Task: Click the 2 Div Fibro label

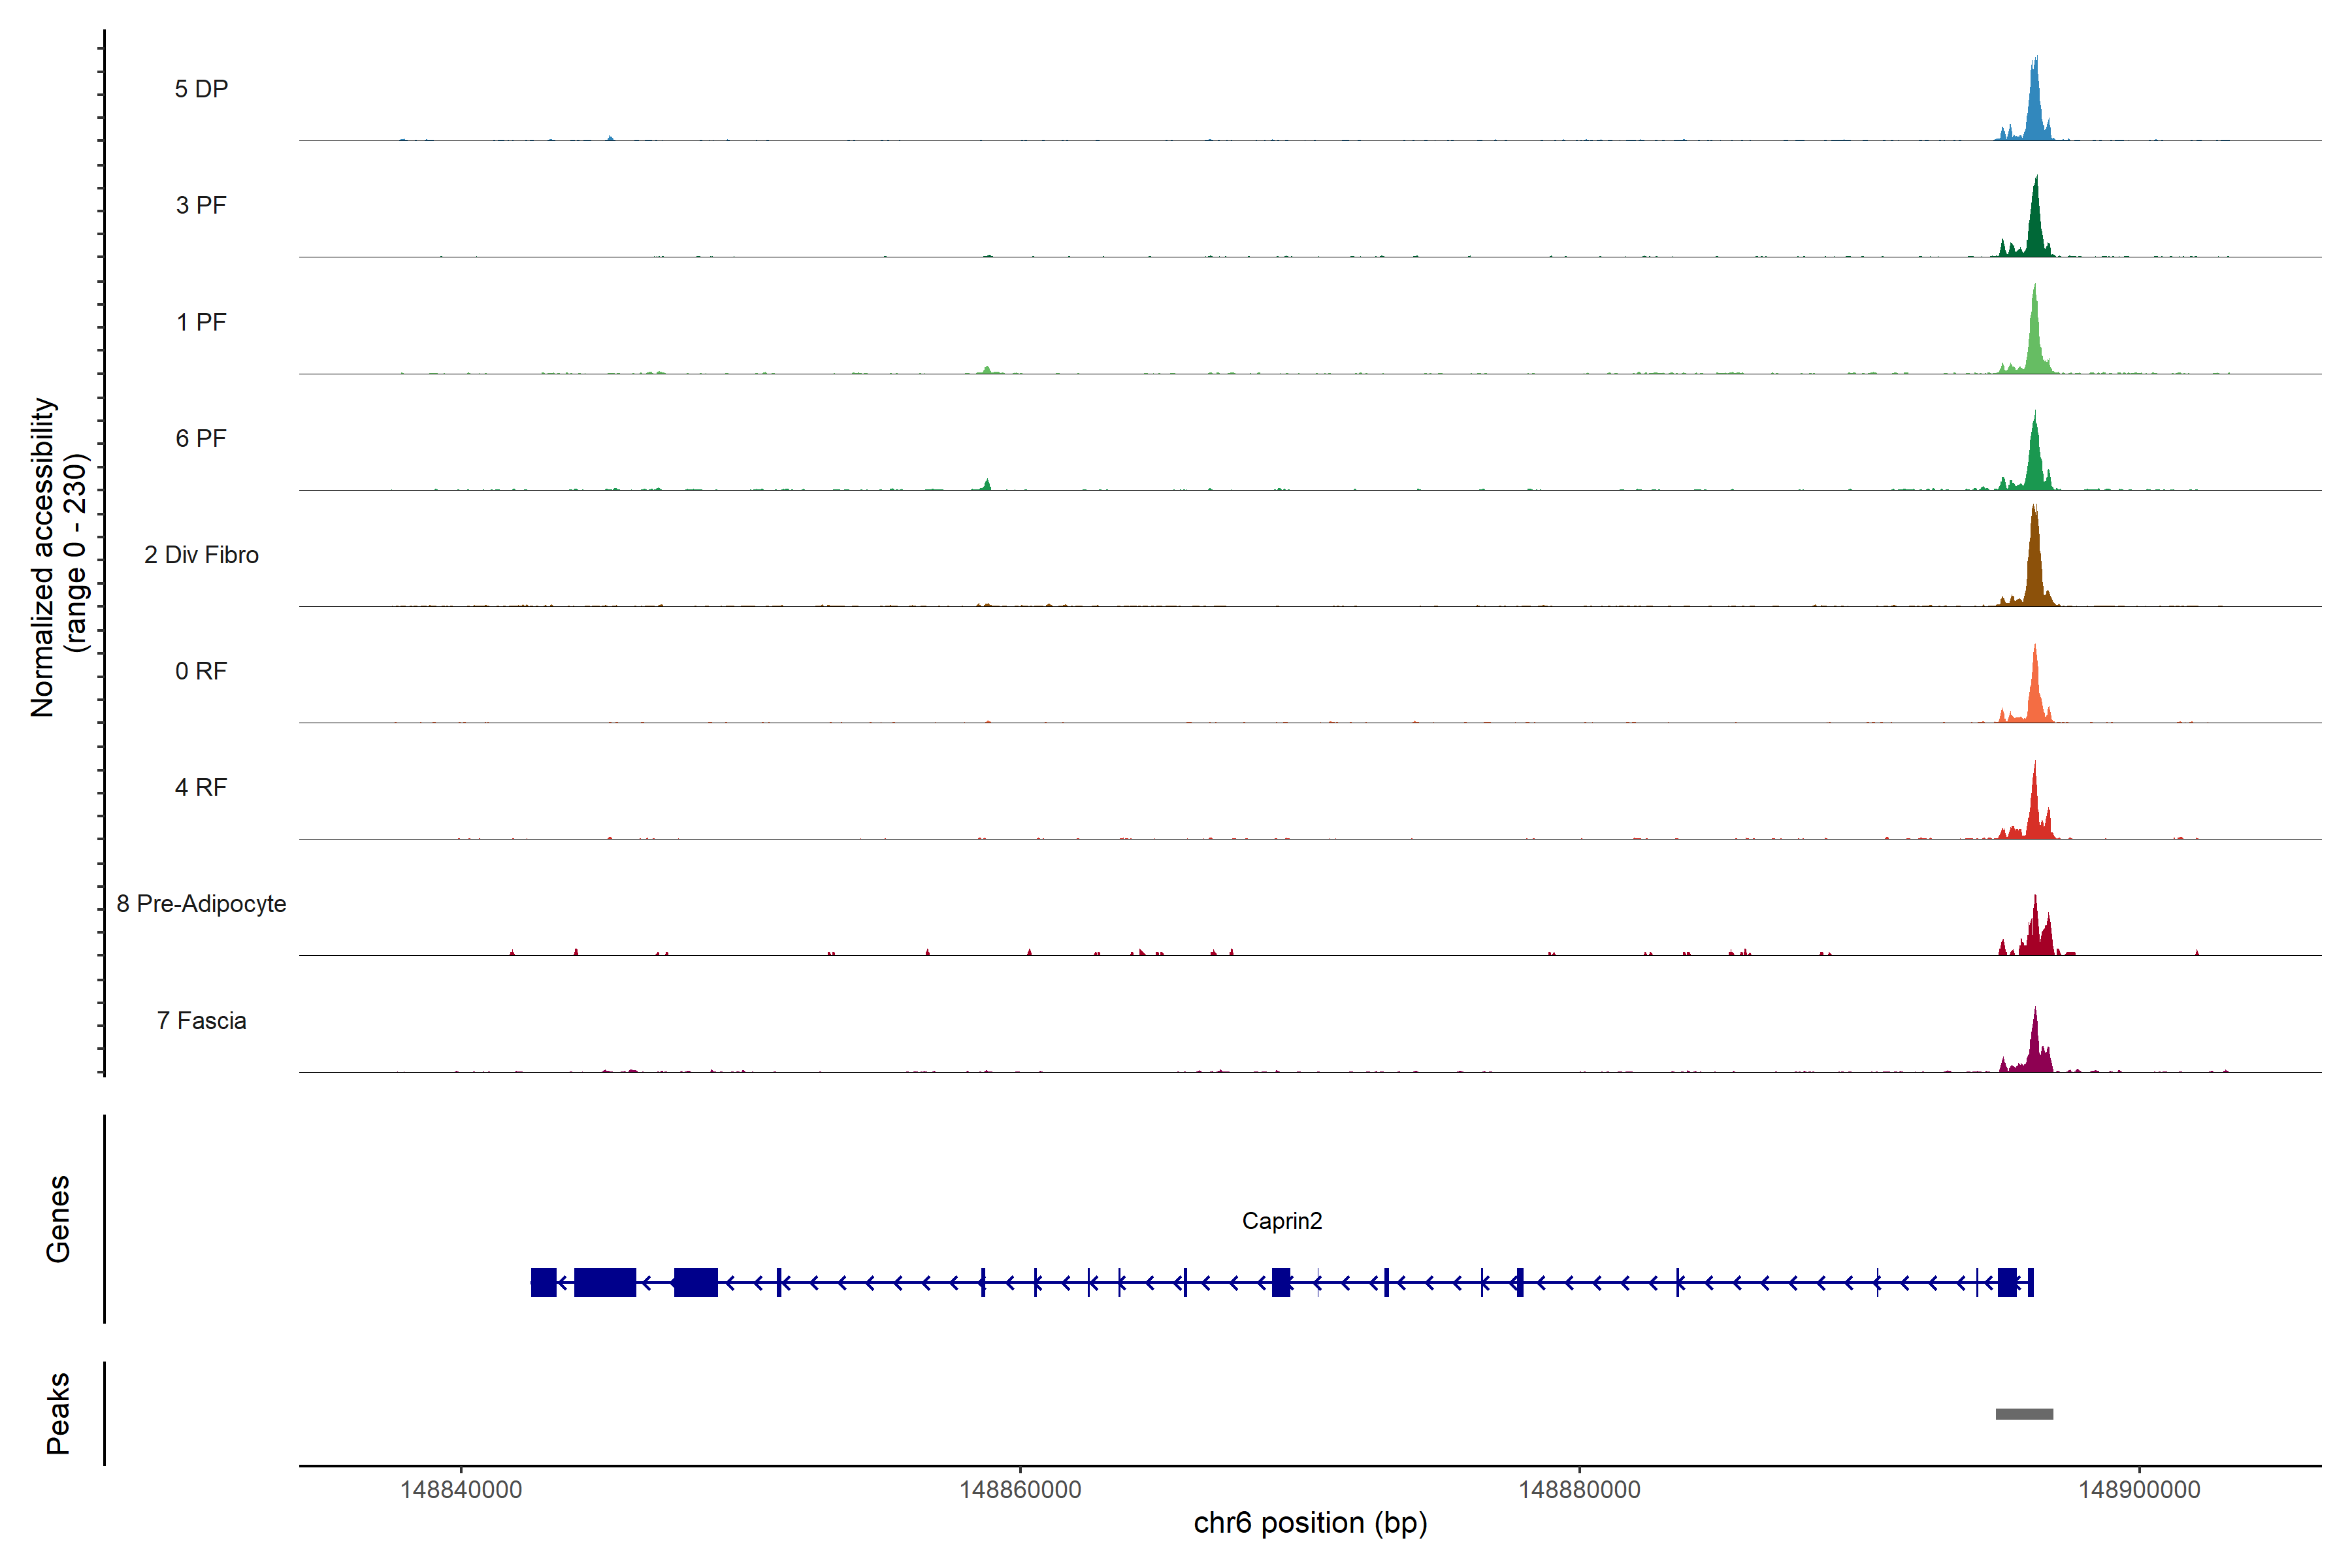Action: (201, 555)
